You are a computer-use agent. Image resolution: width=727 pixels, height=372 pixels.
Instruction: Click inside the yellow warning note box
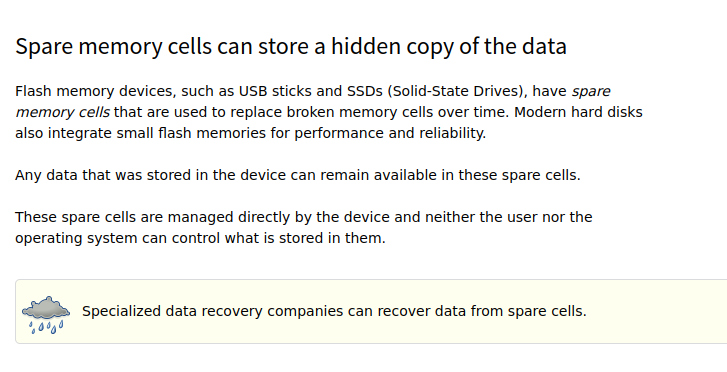tap(371, 312)
